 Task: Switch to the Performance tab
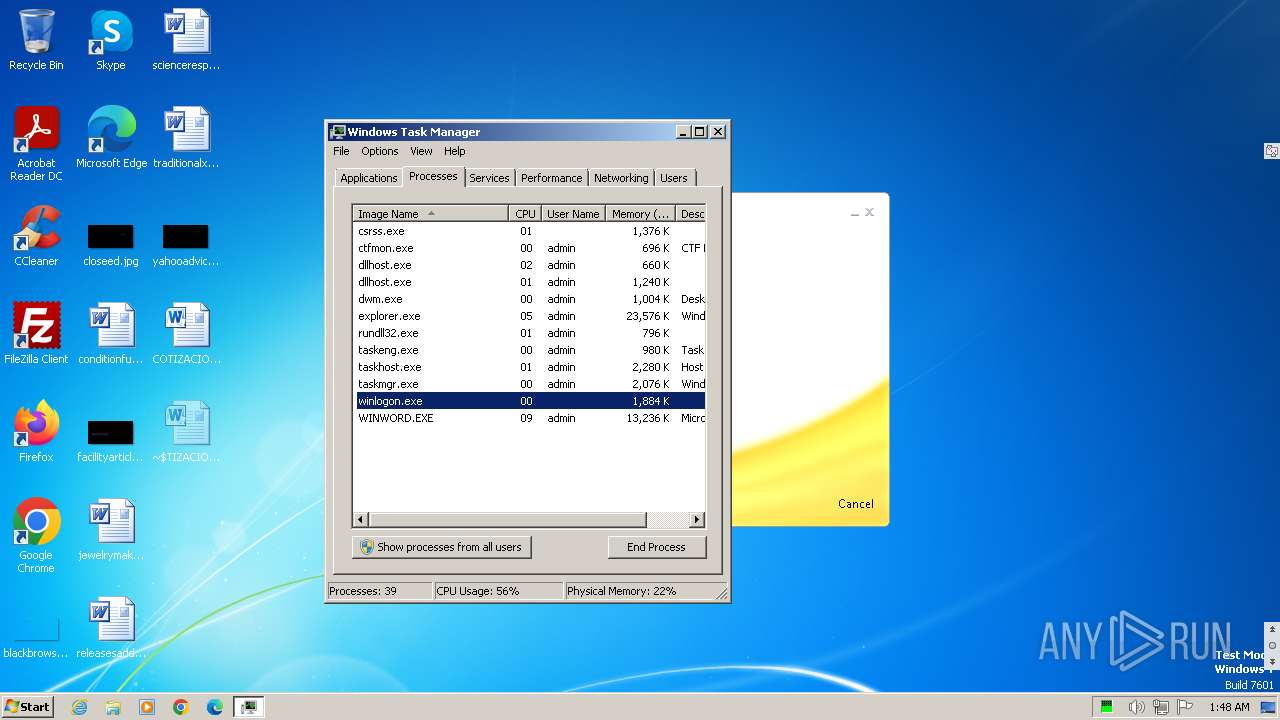pyautogui.click(x=551, y=178)
